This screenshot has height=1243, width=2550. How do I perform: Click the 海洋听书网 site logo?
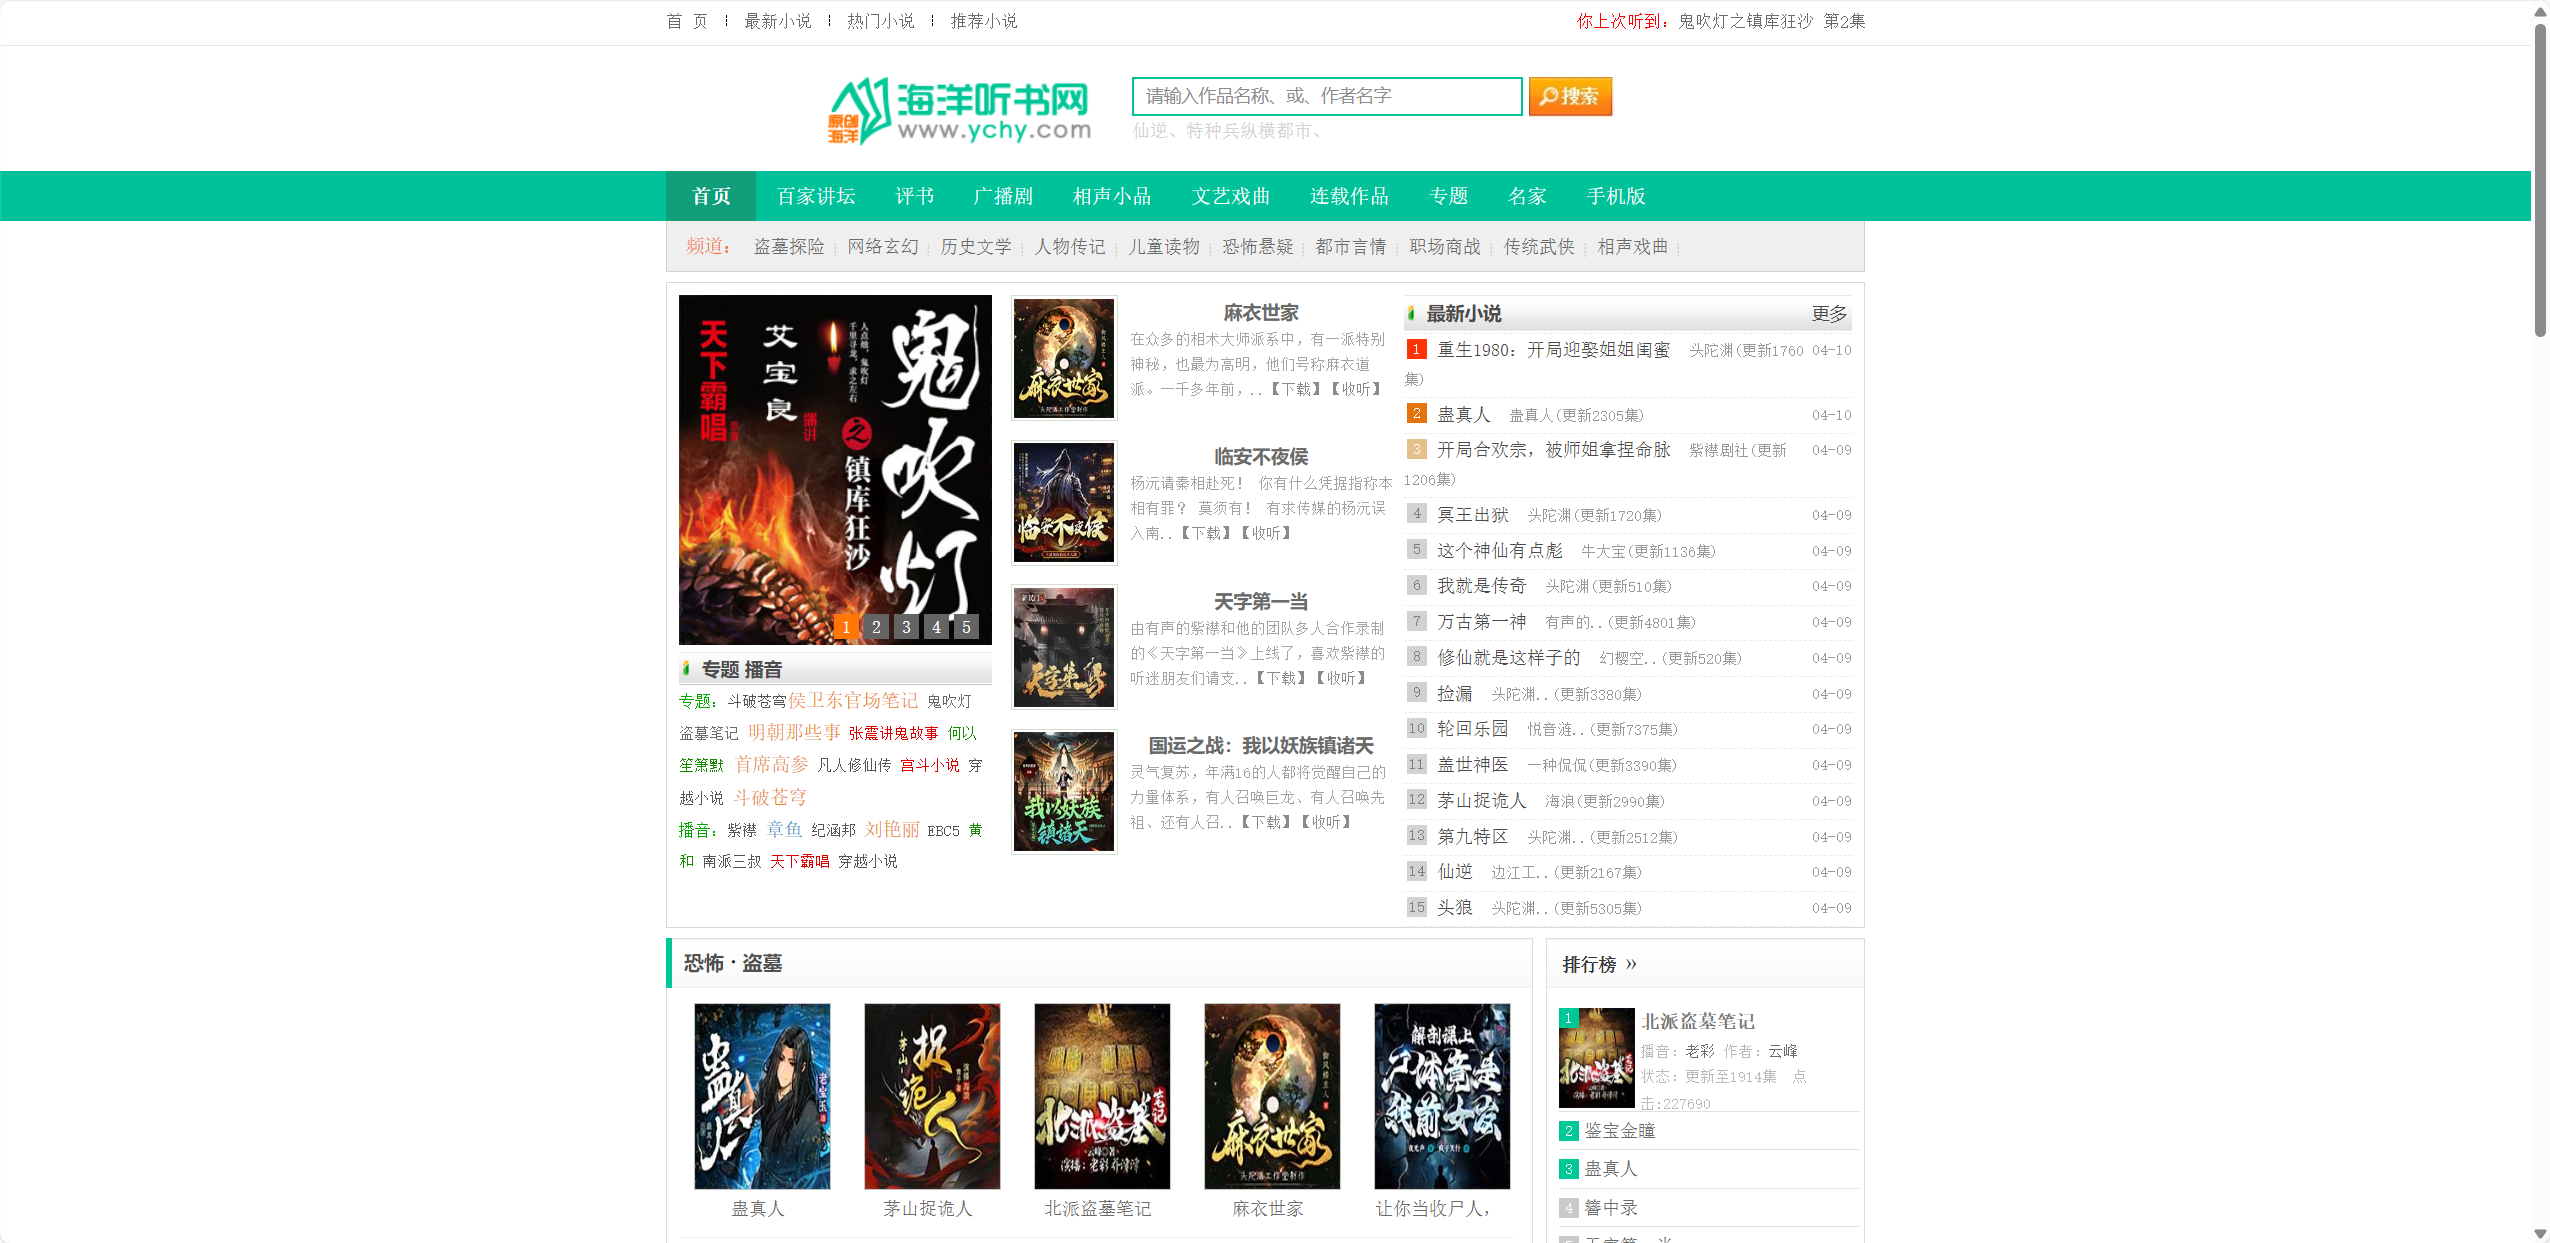tap(958, 111)
